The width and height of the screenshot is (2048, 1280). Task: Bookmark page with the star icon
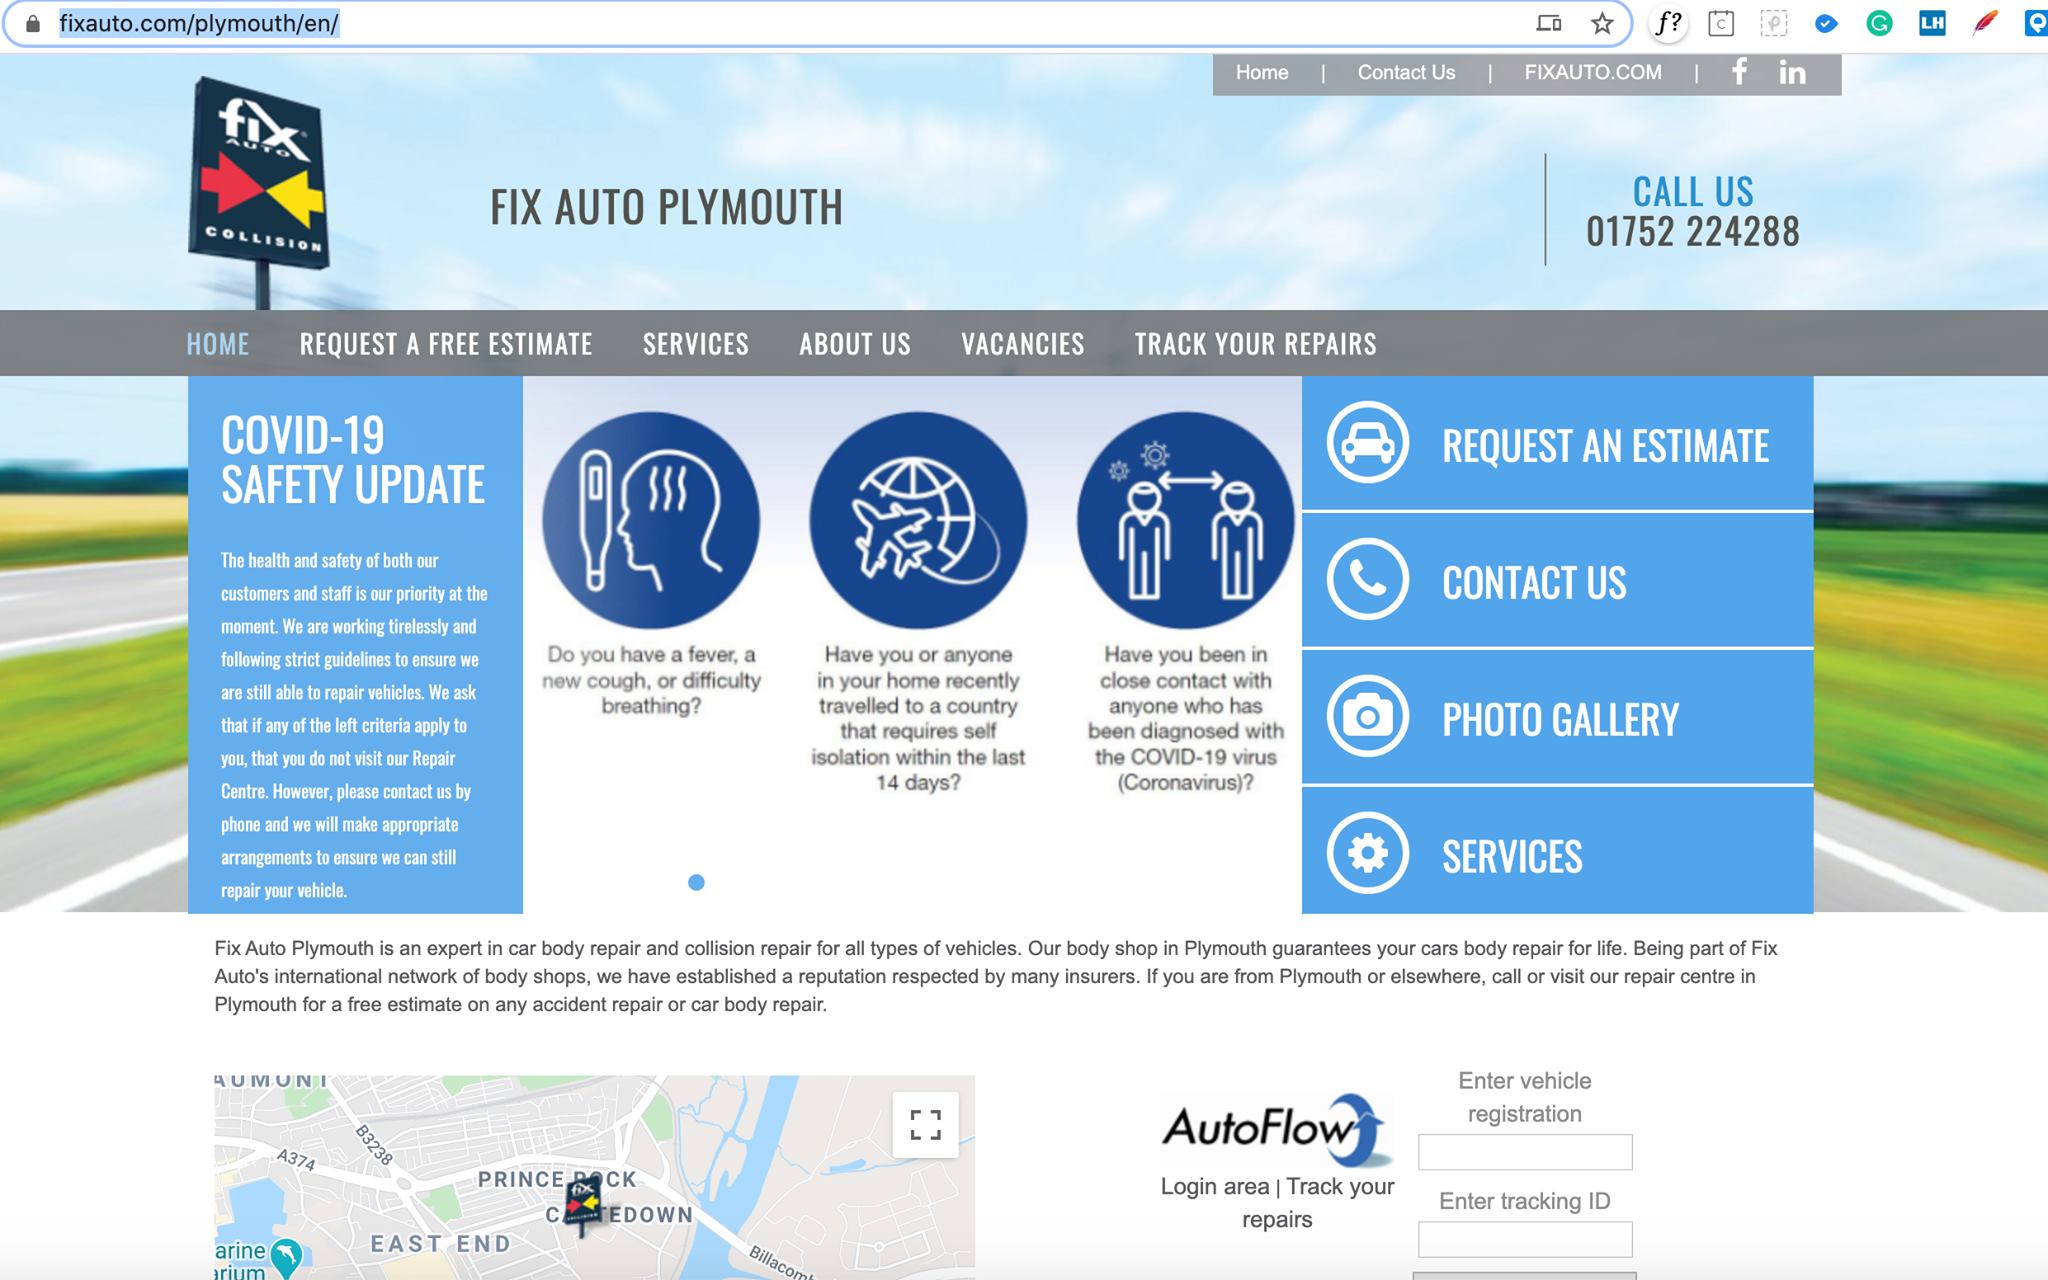(1601, 24)
